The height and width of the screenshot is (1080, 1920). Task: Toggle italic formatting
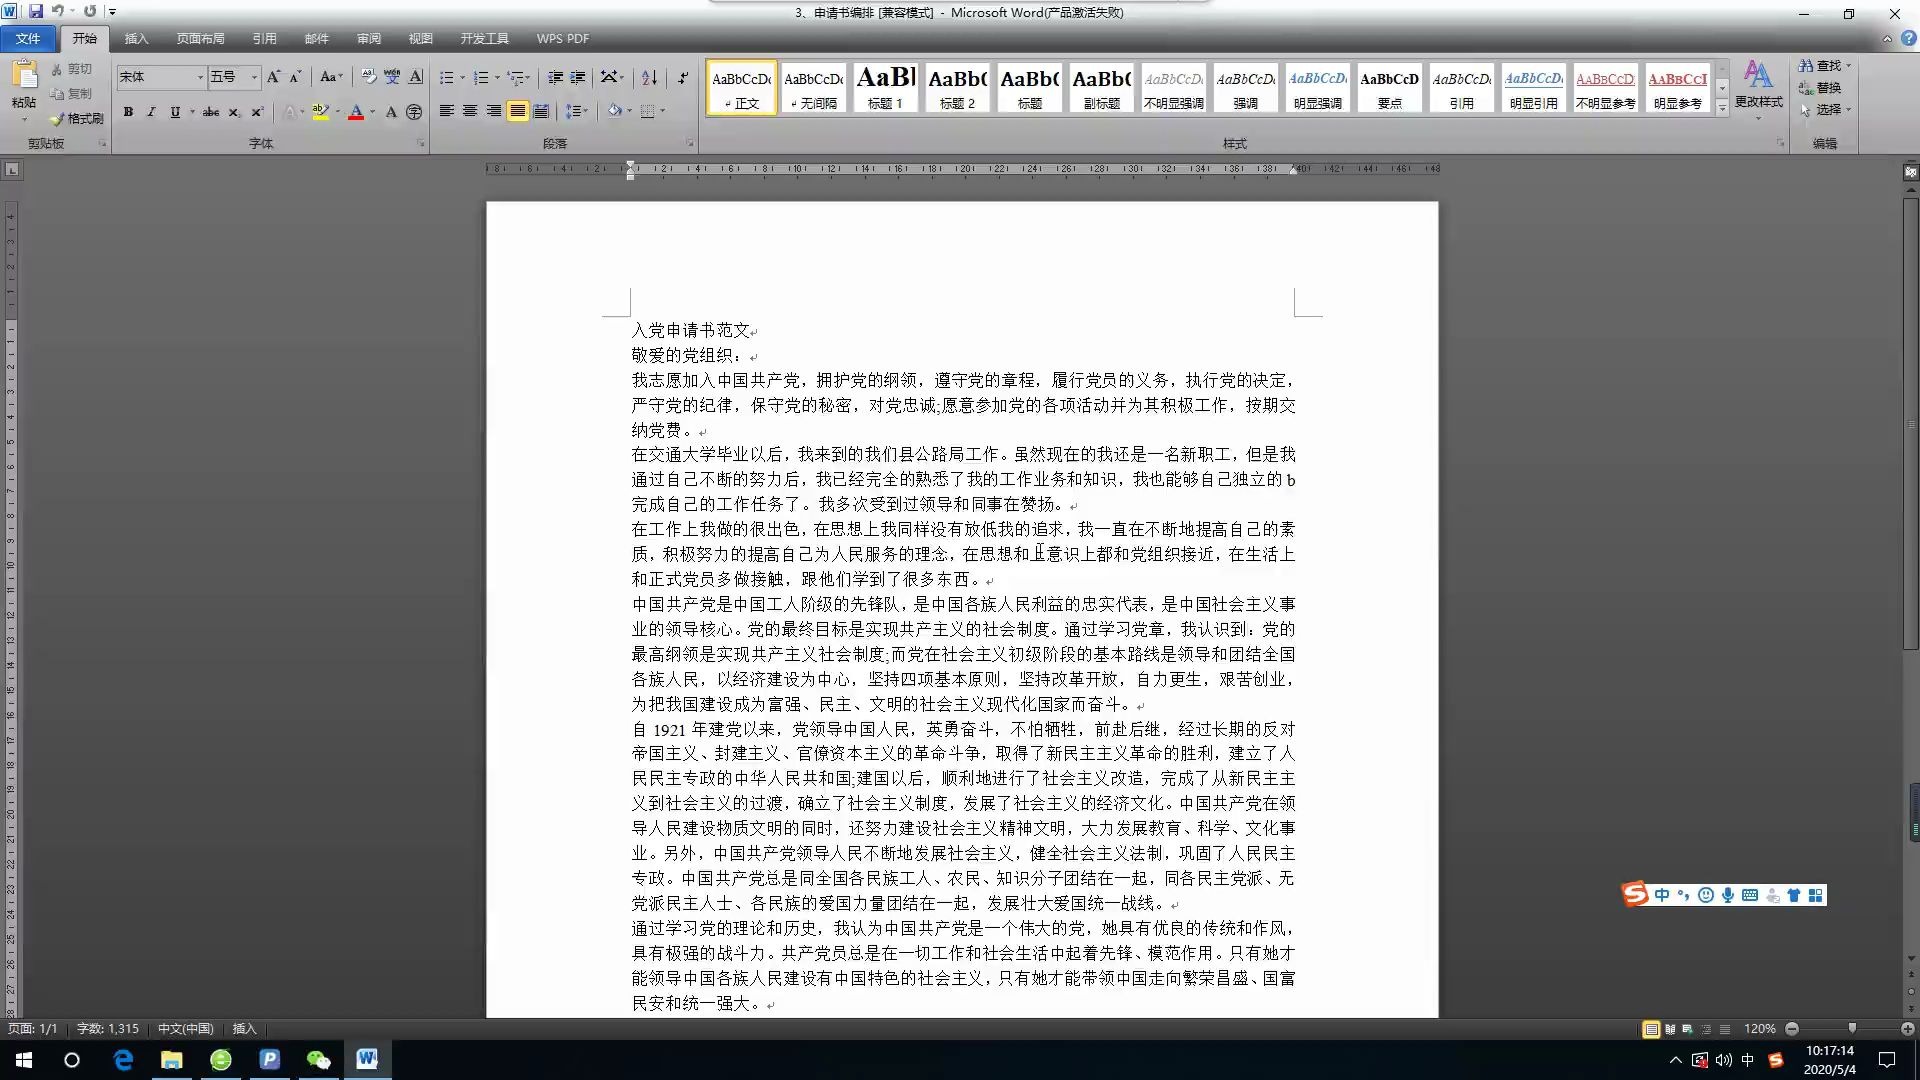point(151,112)
